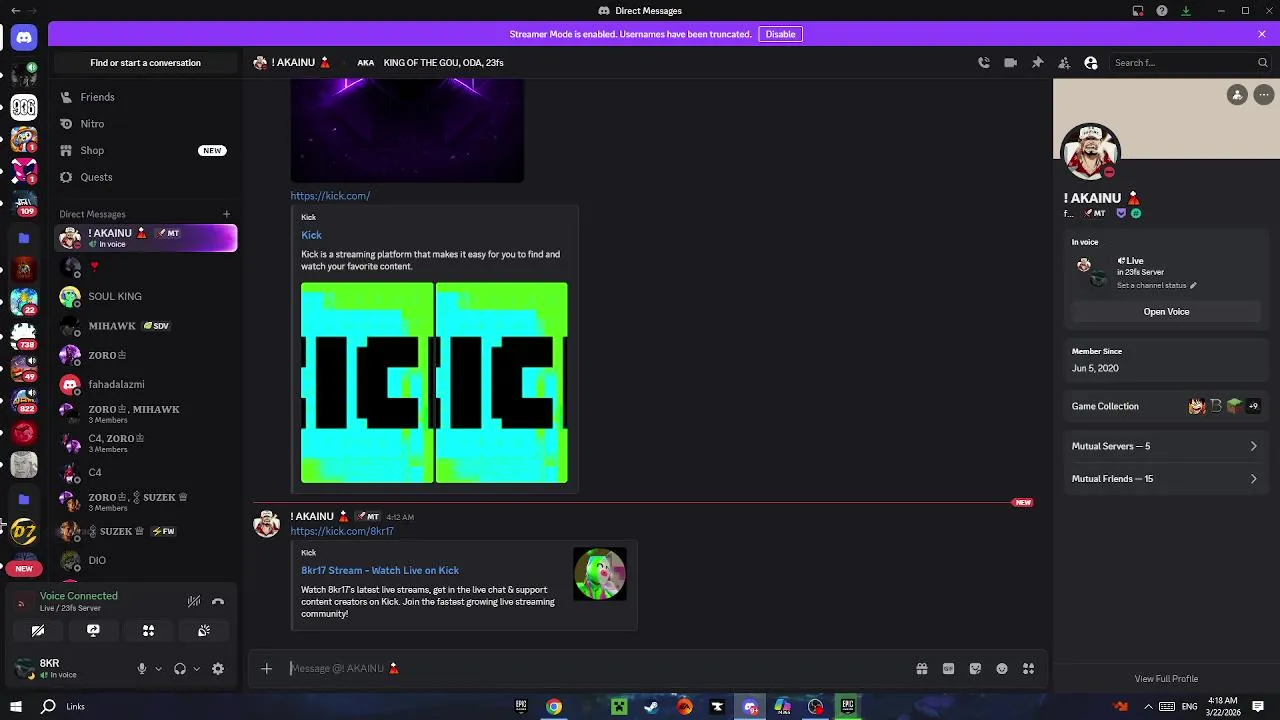Viewport: 1280px width, 720px height.
Task: Open Discord home Direct Messages icon
Action: (24, 38)
